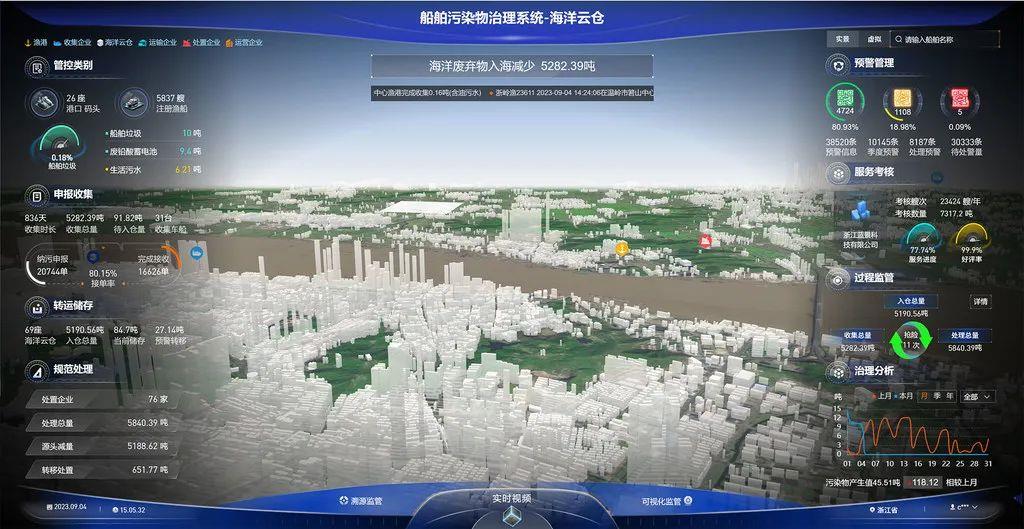Click the 过程监管 section header icon
1024x529 pixels.
[838, 278]
